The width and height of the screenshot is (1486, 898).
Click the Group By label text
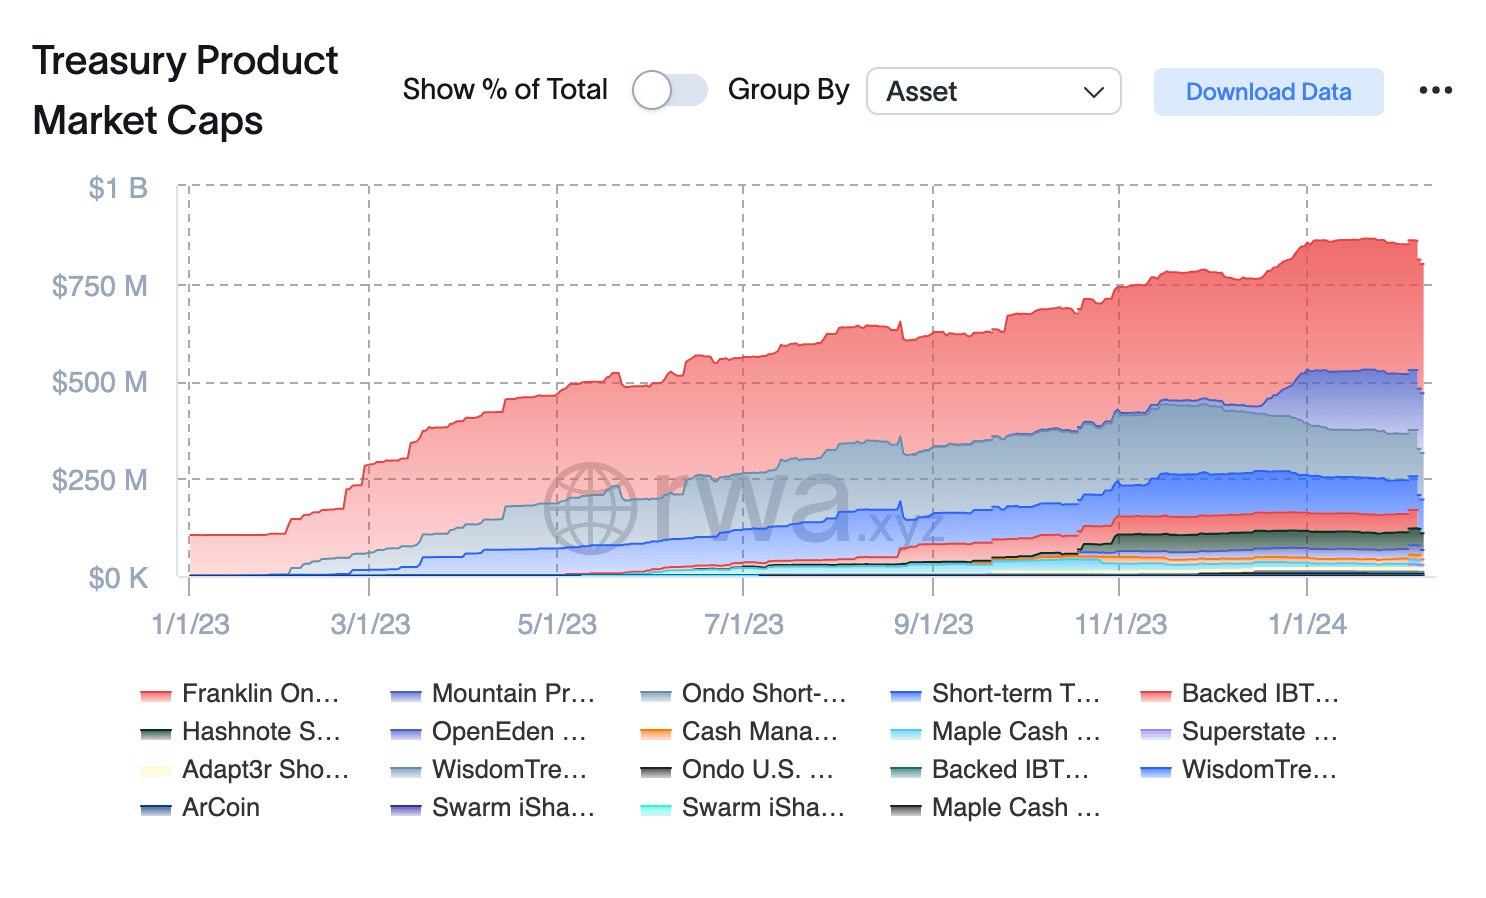click(788, 90)
